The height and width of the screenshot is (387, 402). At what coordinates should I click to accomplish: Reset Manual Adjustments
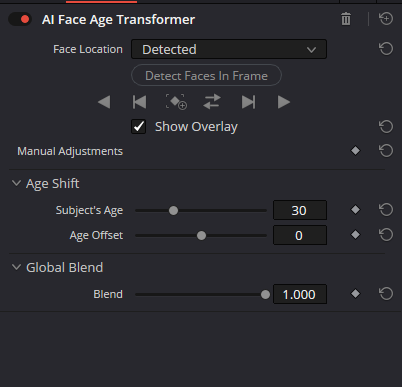pyautogui.click(x=386, y=151)
